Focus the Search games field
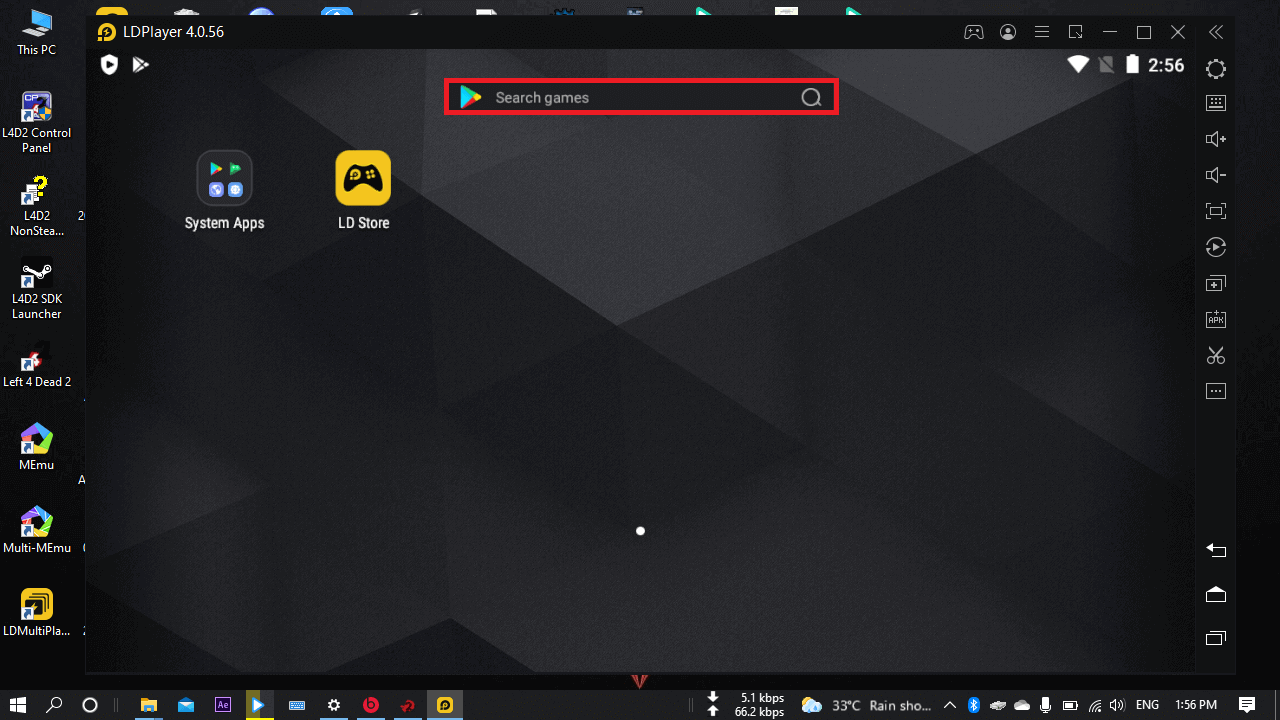 point(641,97)
